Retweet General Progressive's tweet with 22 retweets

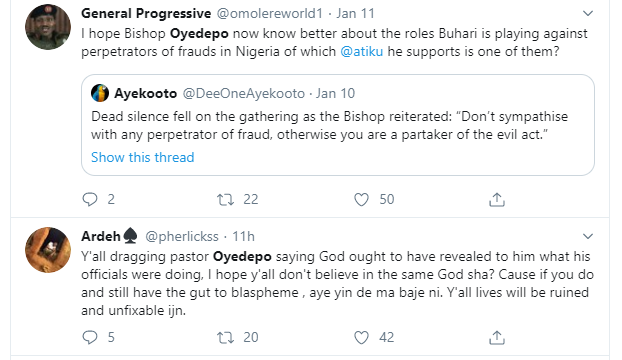[225, 199]
